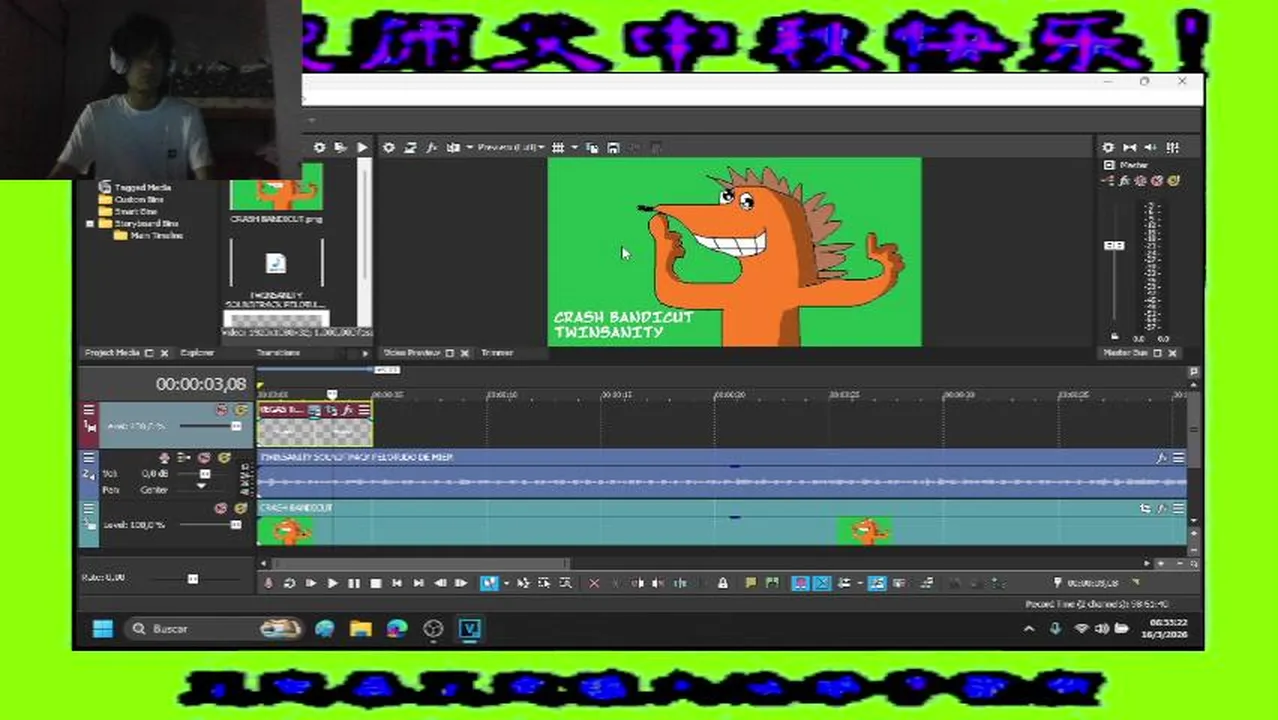Open Master FX icon in Master panel
The image size is (1278, 720).
tap(1124, 181)
